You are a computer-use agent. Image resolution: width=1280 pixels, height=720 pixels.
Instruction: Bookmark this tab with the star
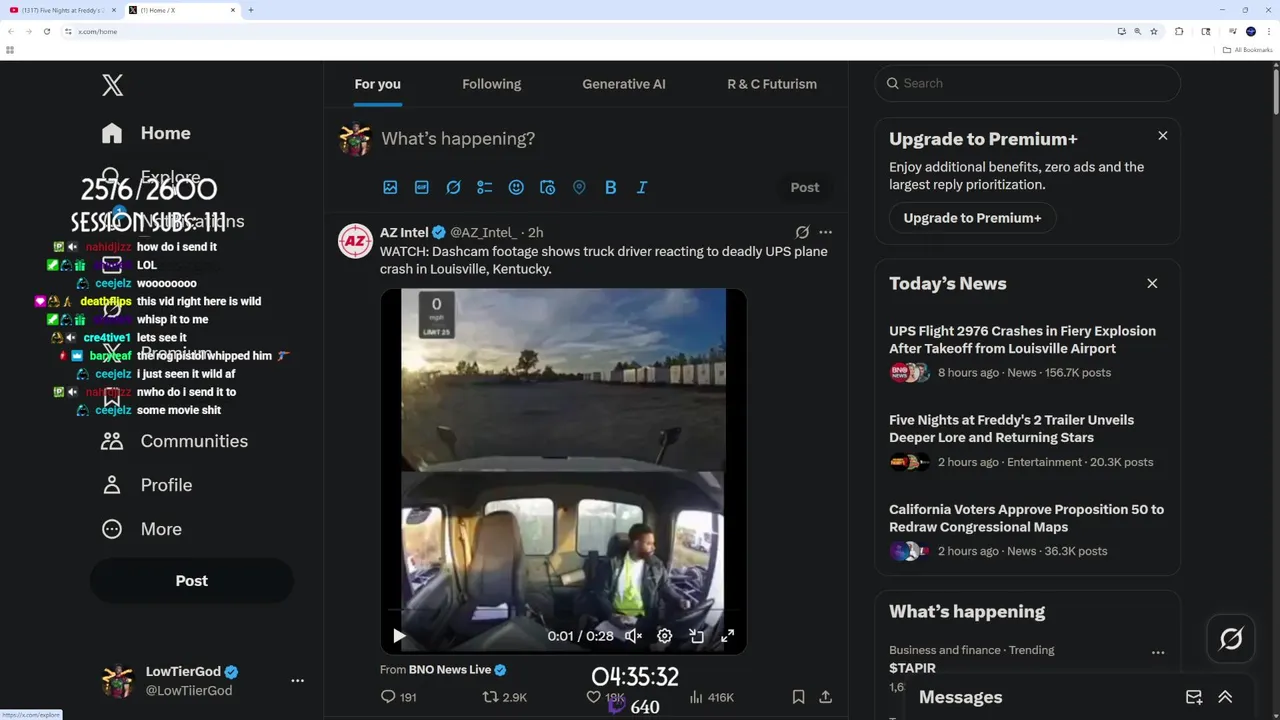pyautogui.click(x=1154, y=31)
